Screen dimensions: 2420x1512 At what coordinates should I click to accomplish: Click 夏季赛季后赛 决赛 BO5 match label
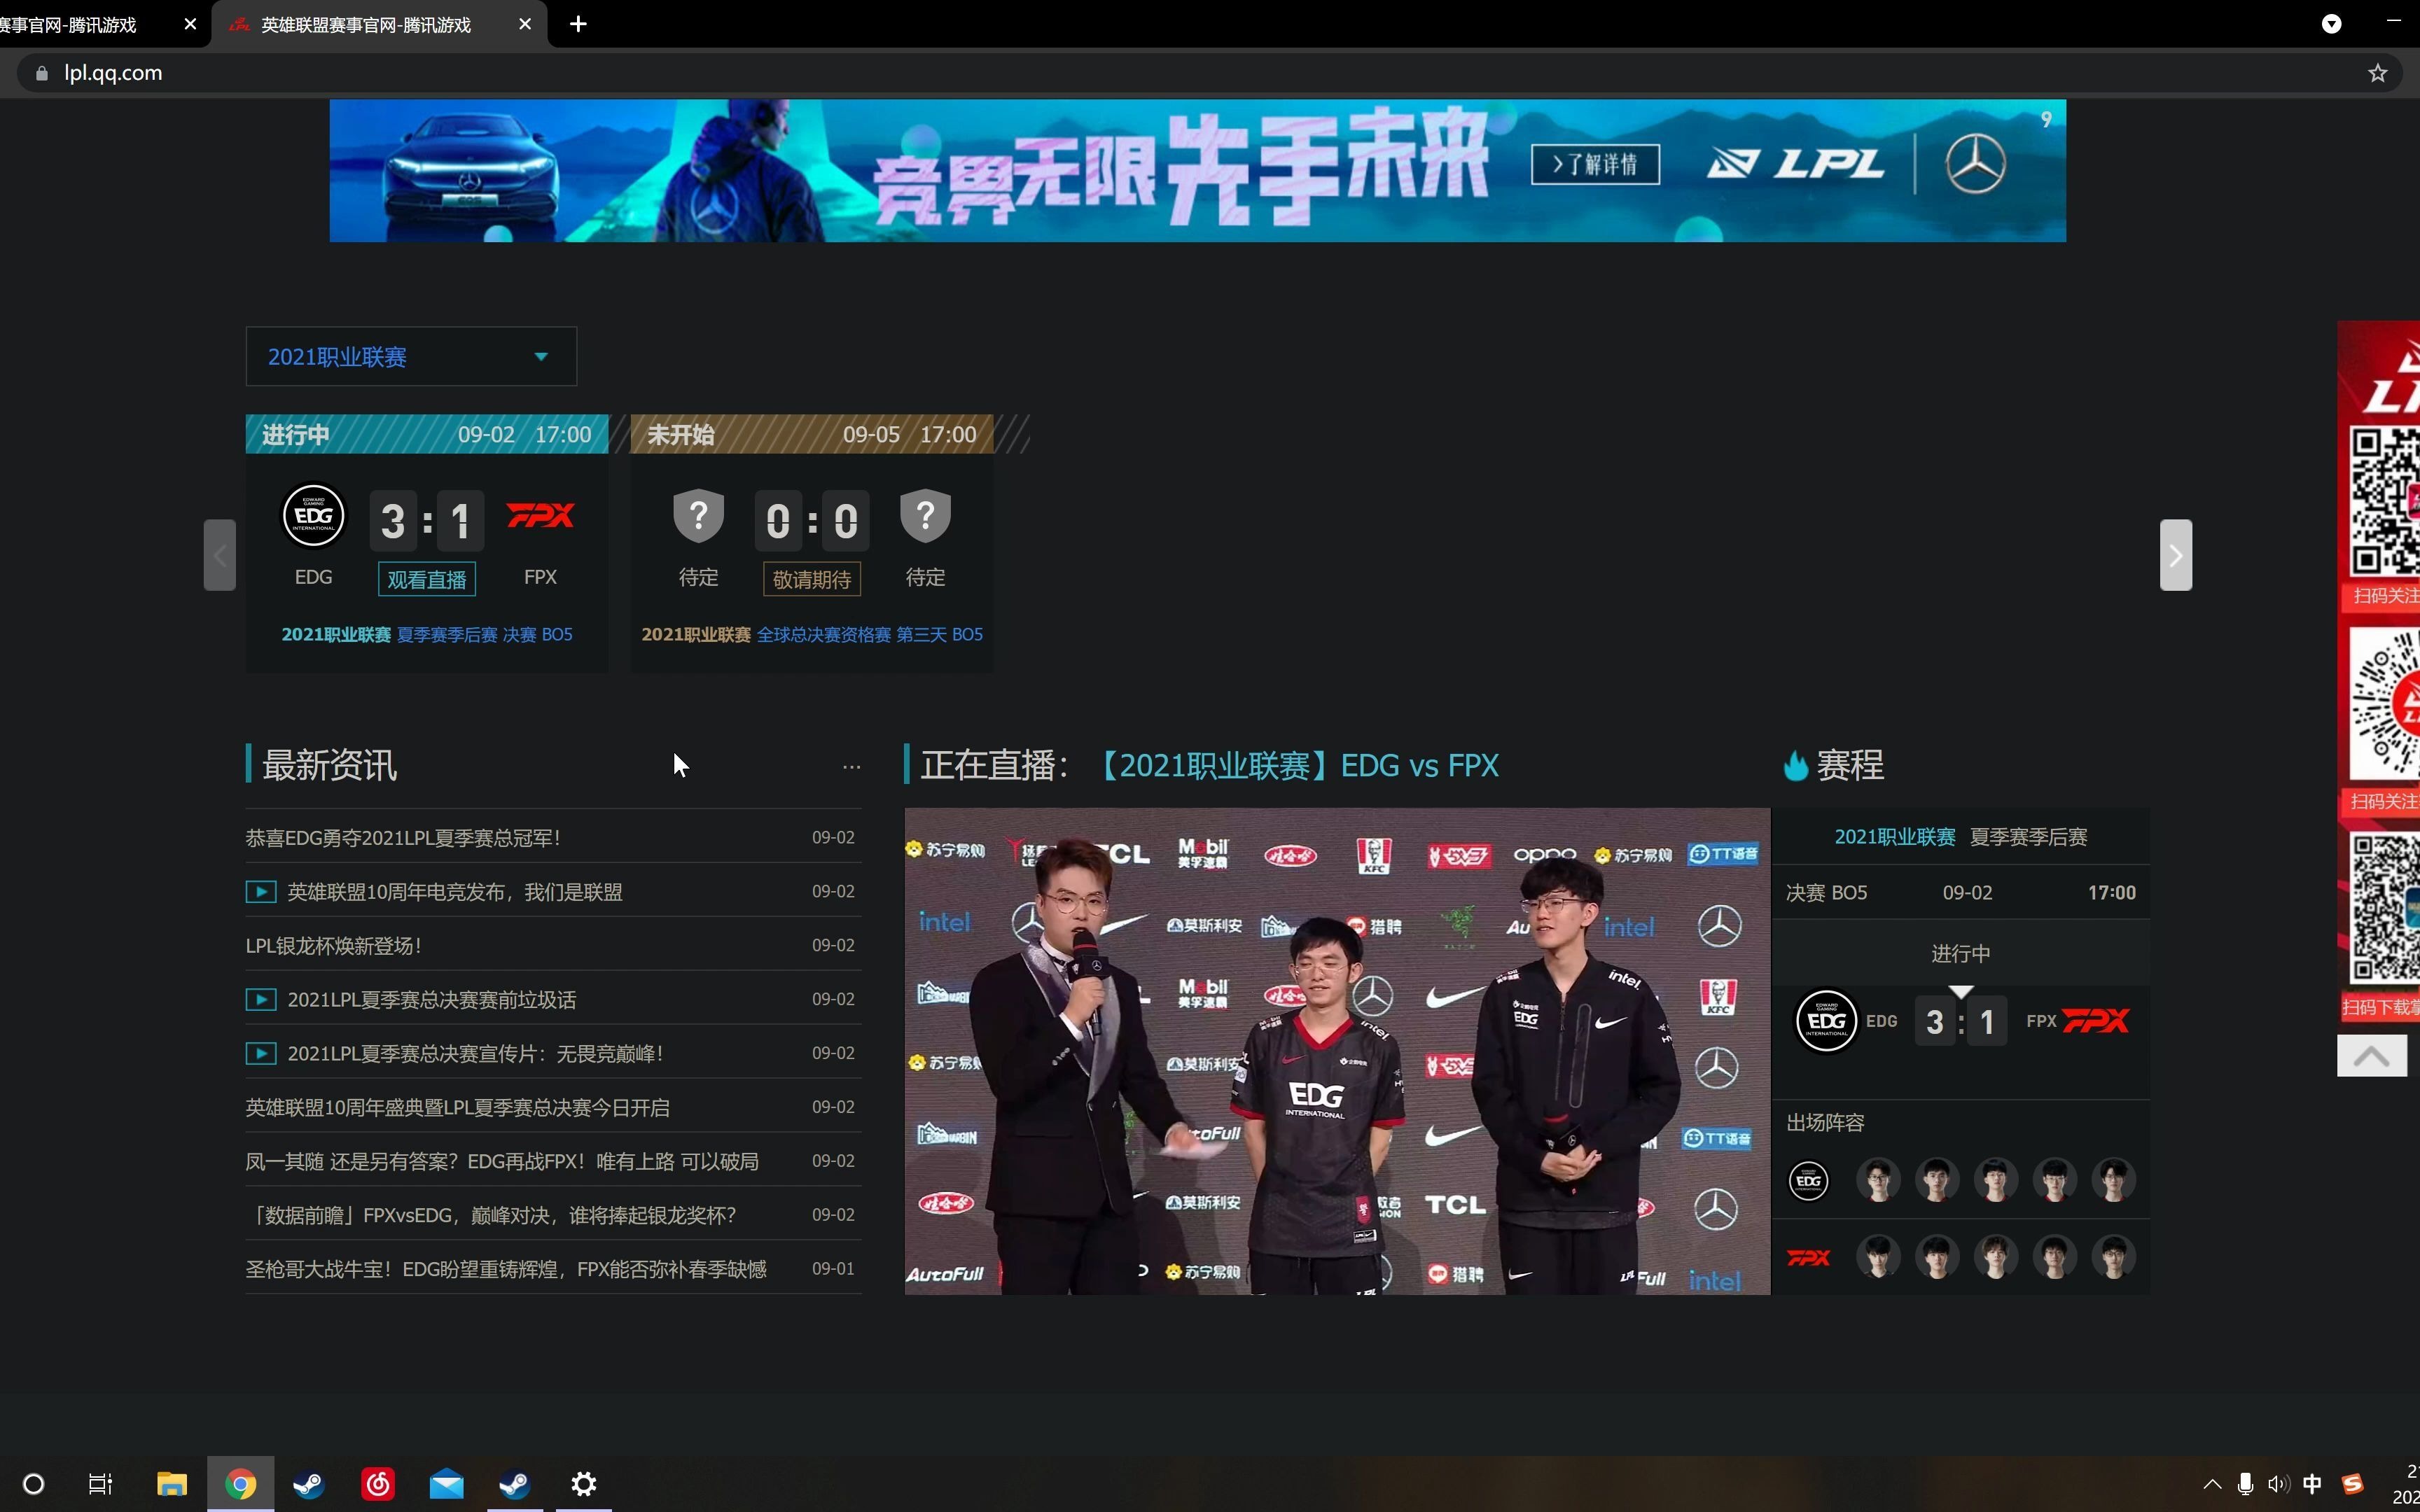click(x=485, y=635)
